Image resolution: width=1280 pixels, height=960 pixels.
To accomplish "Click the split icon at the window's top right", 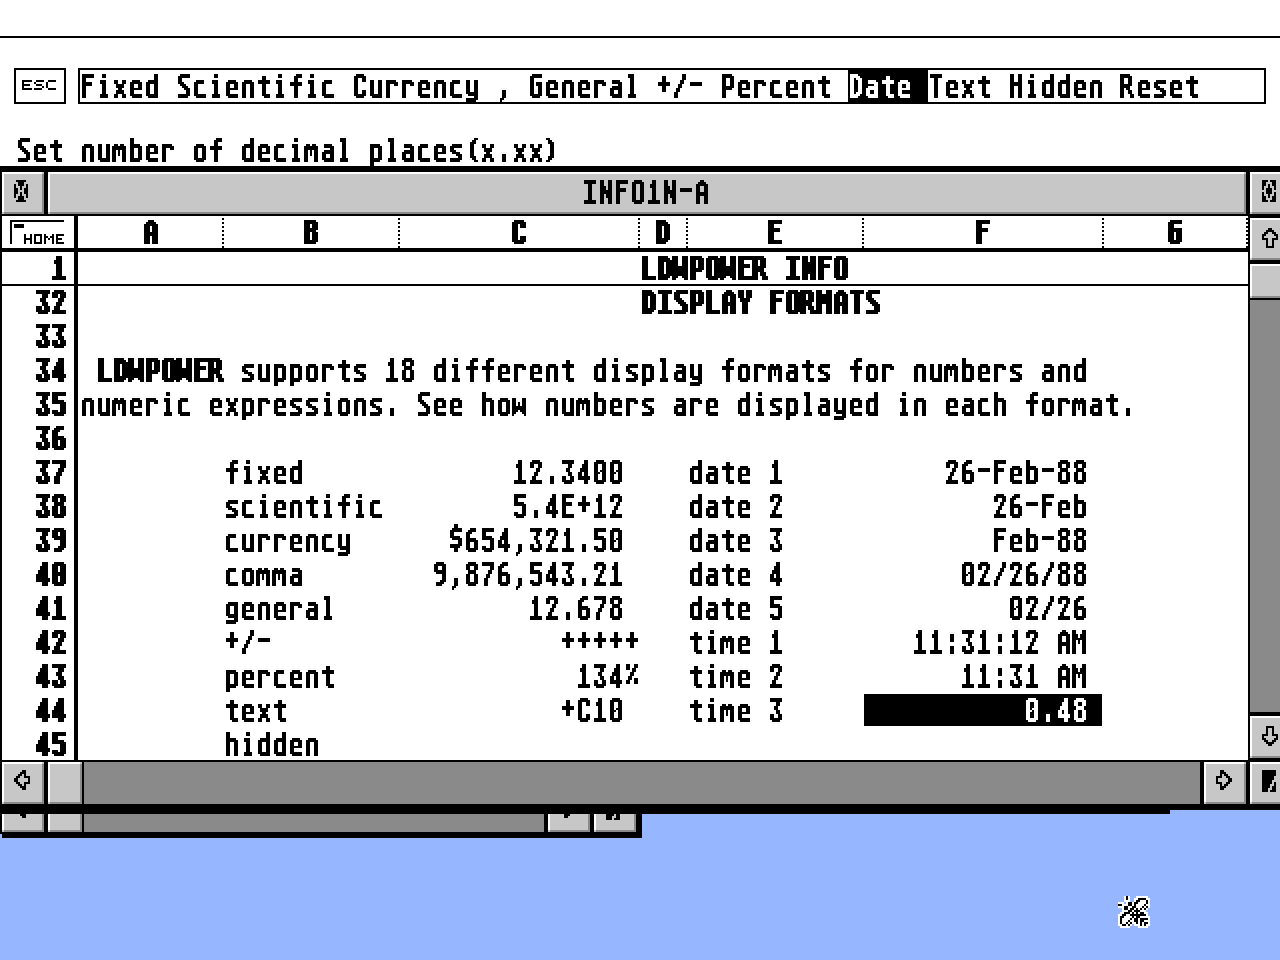I will [x=1266, y=191].
